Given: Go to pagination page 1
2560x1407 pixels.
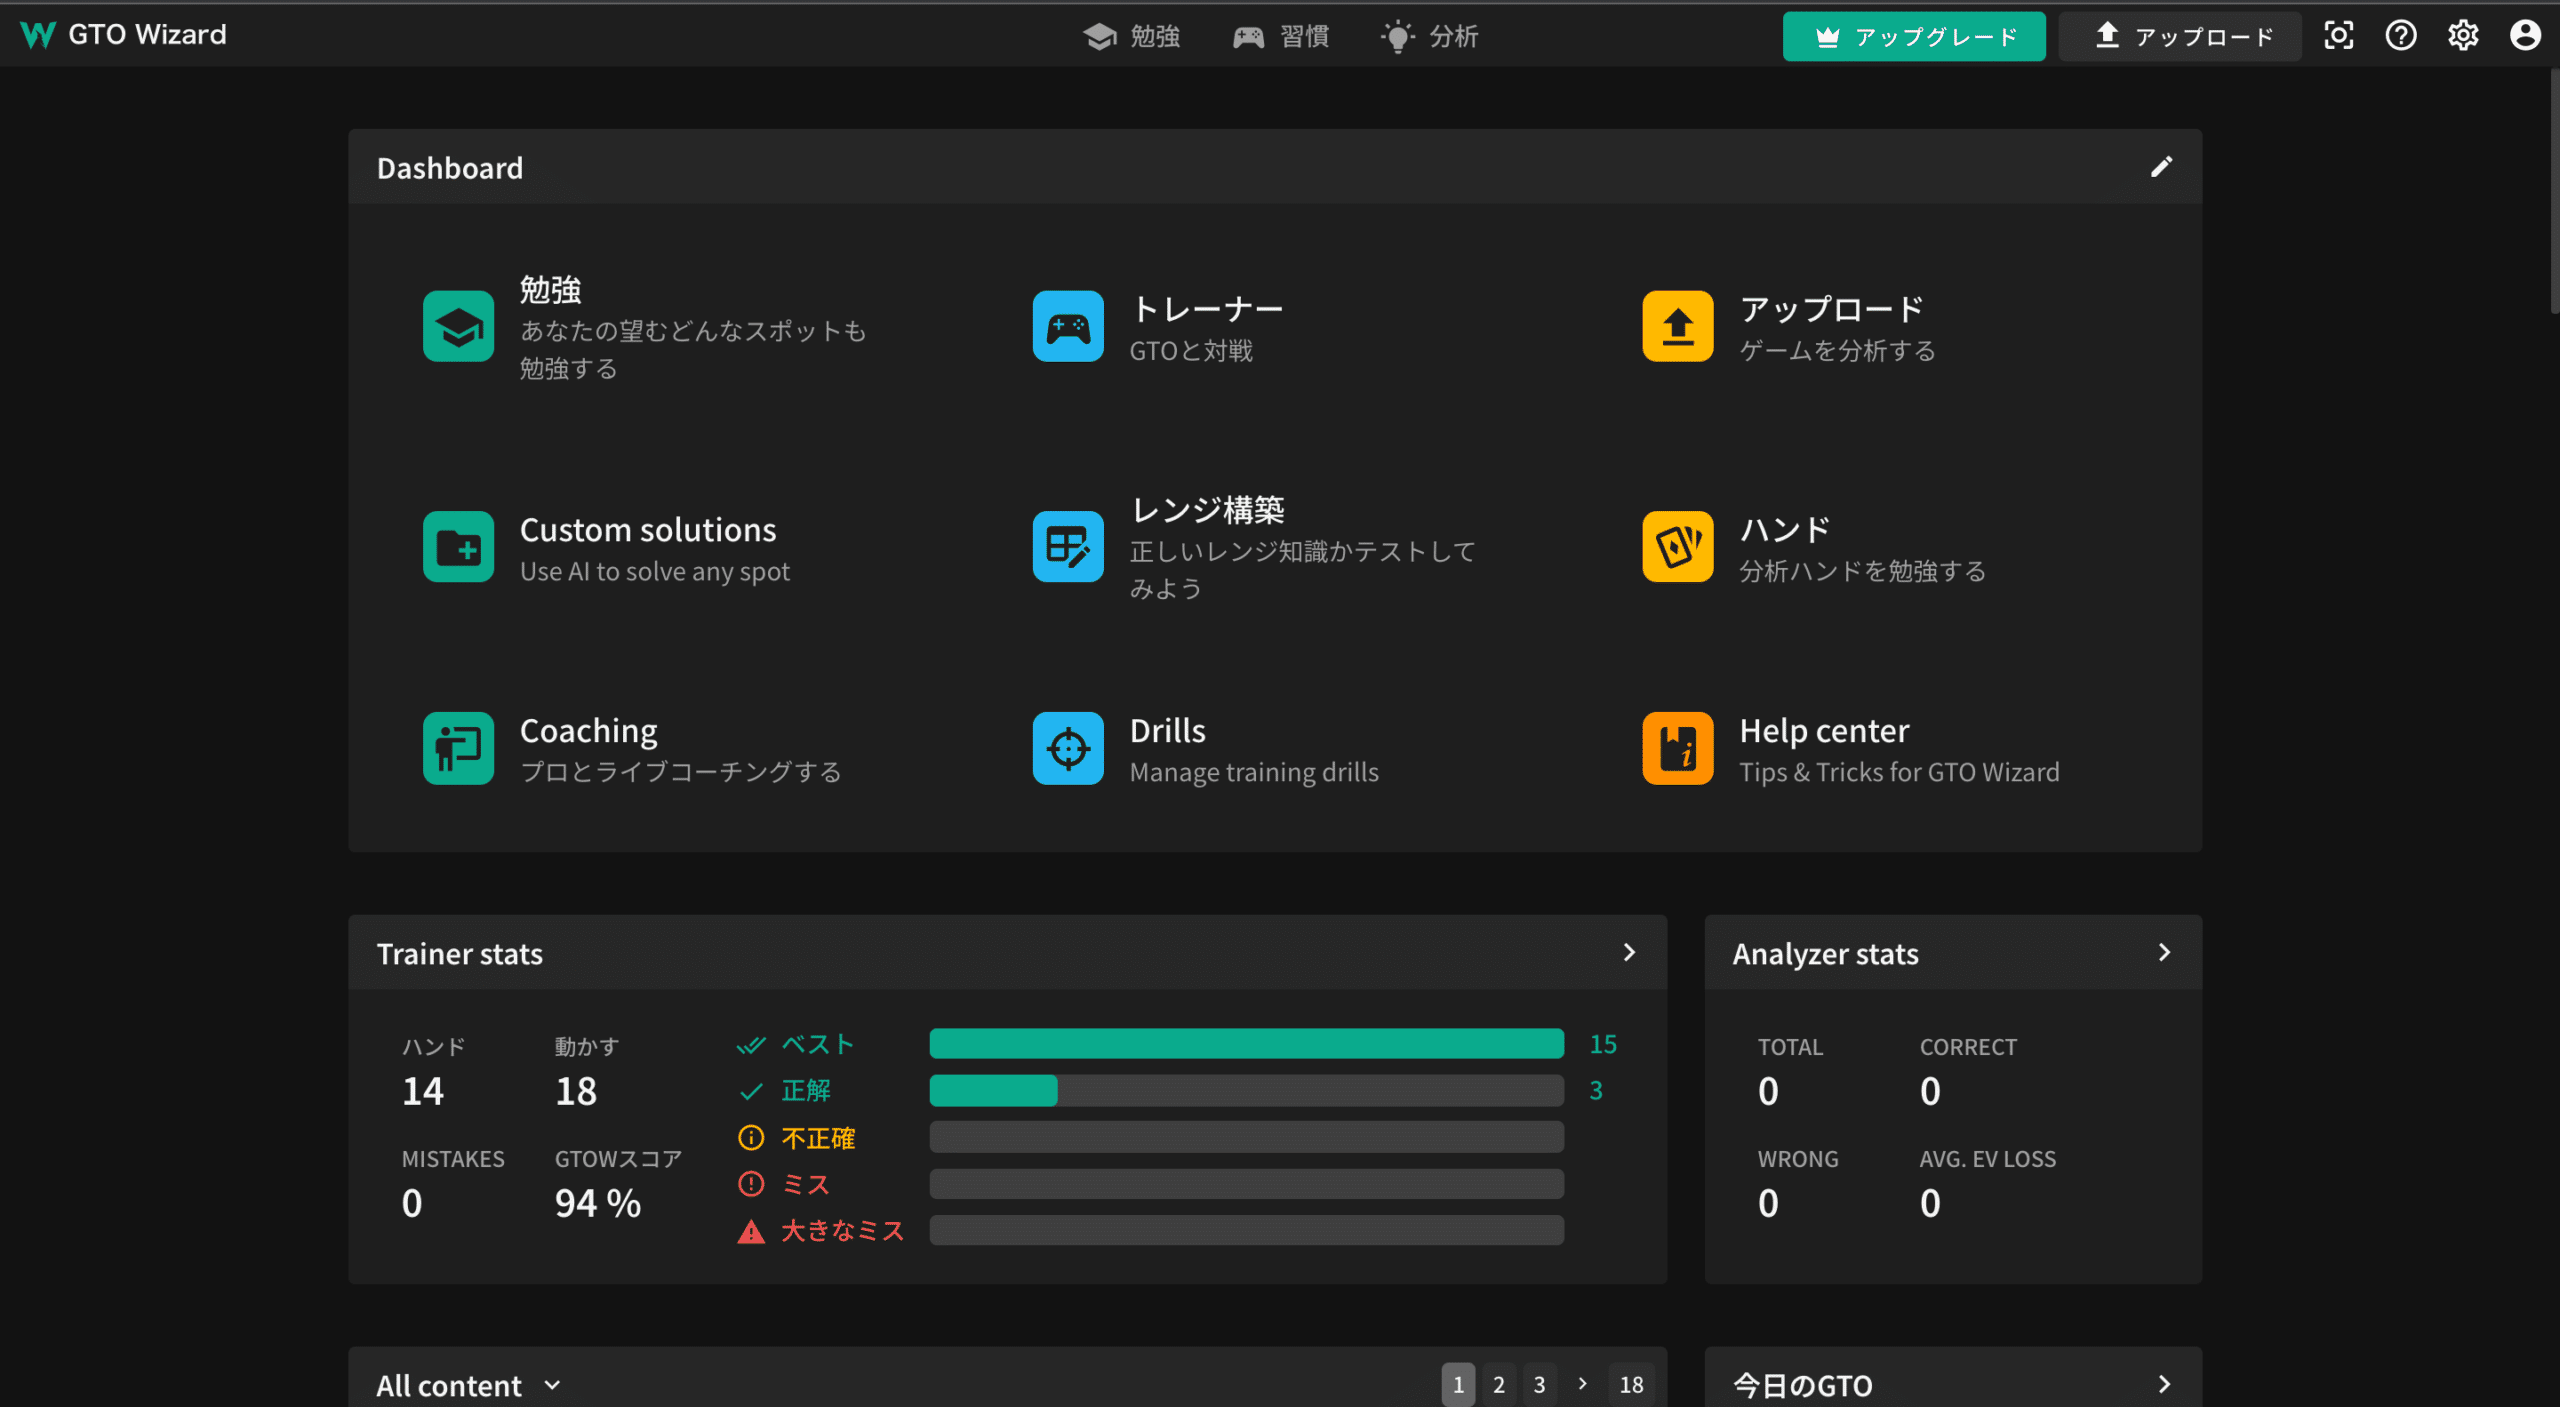Looking at the screenshot, I should pyautogui.click(x=1458, y=1384).
